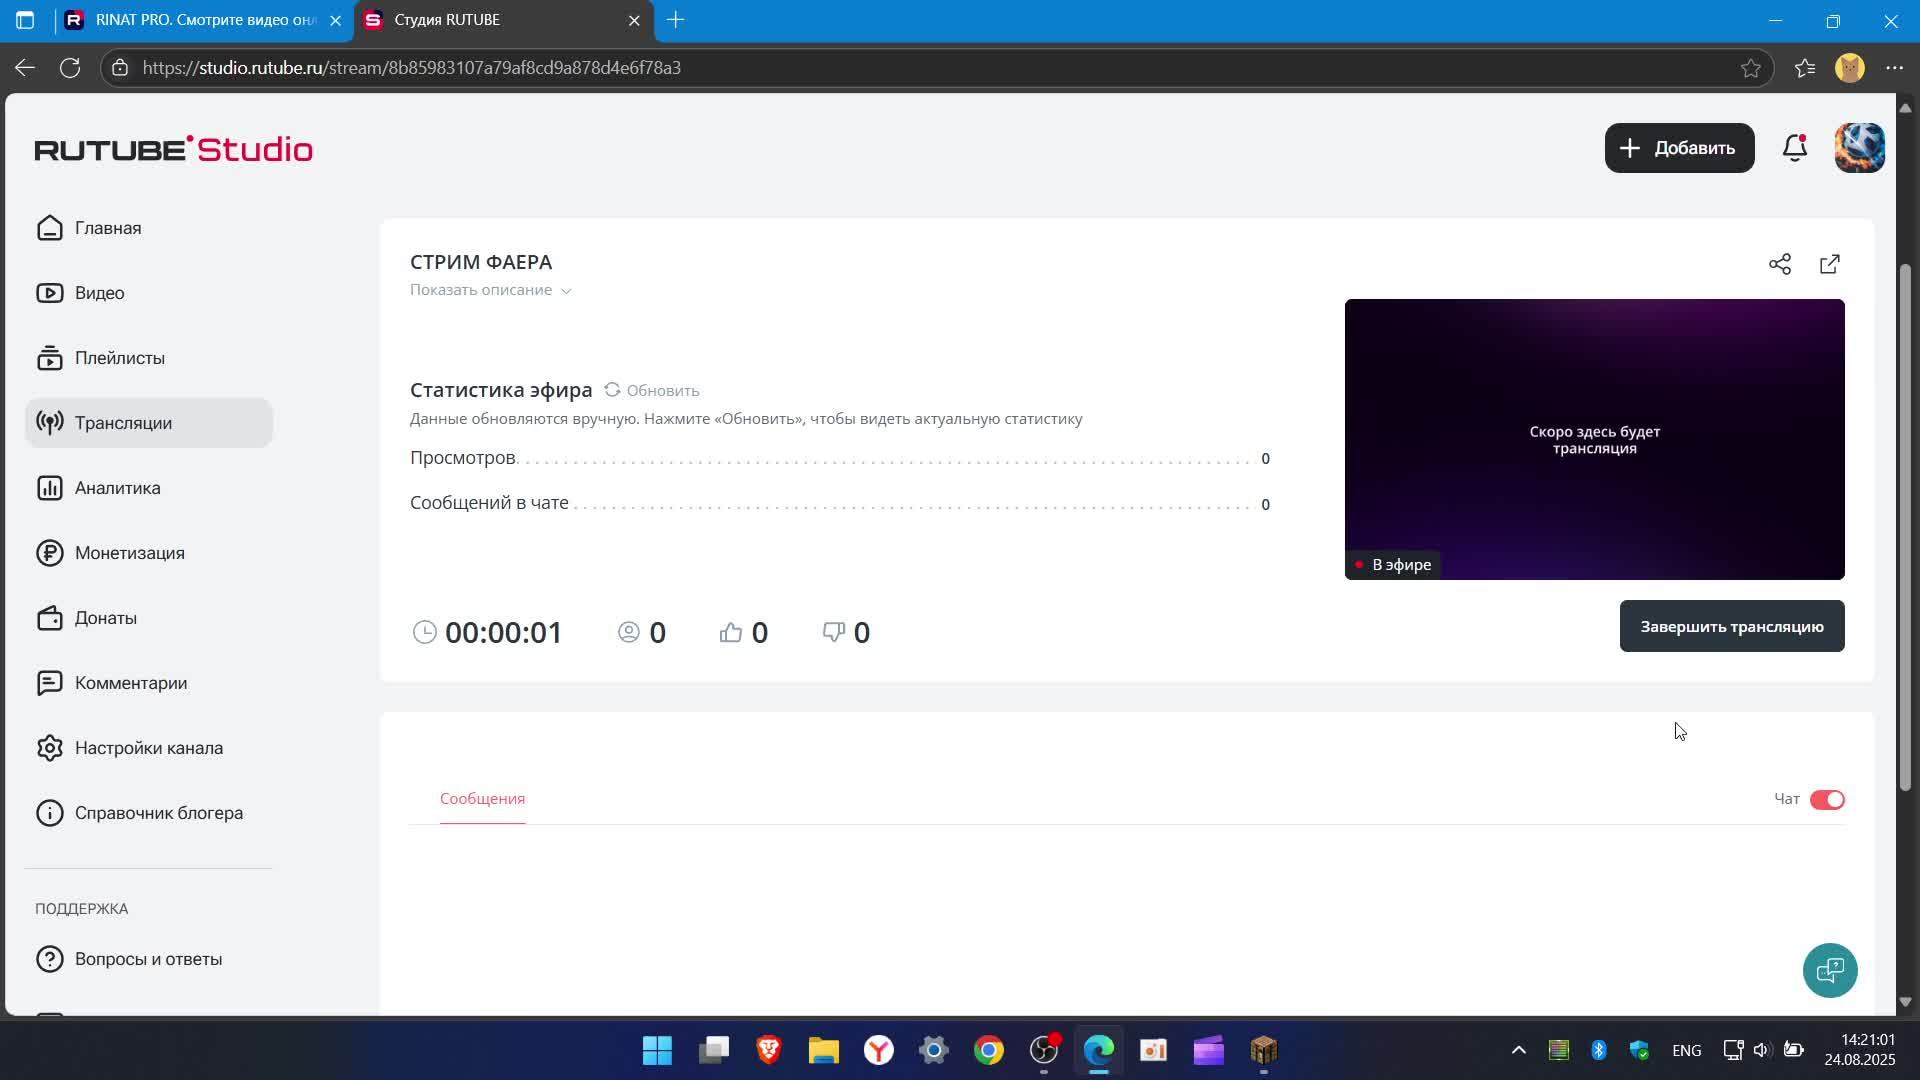Open the notifications bell
The height and width of the screenshot is (1080, 1920).
[x=1795, y=148]
